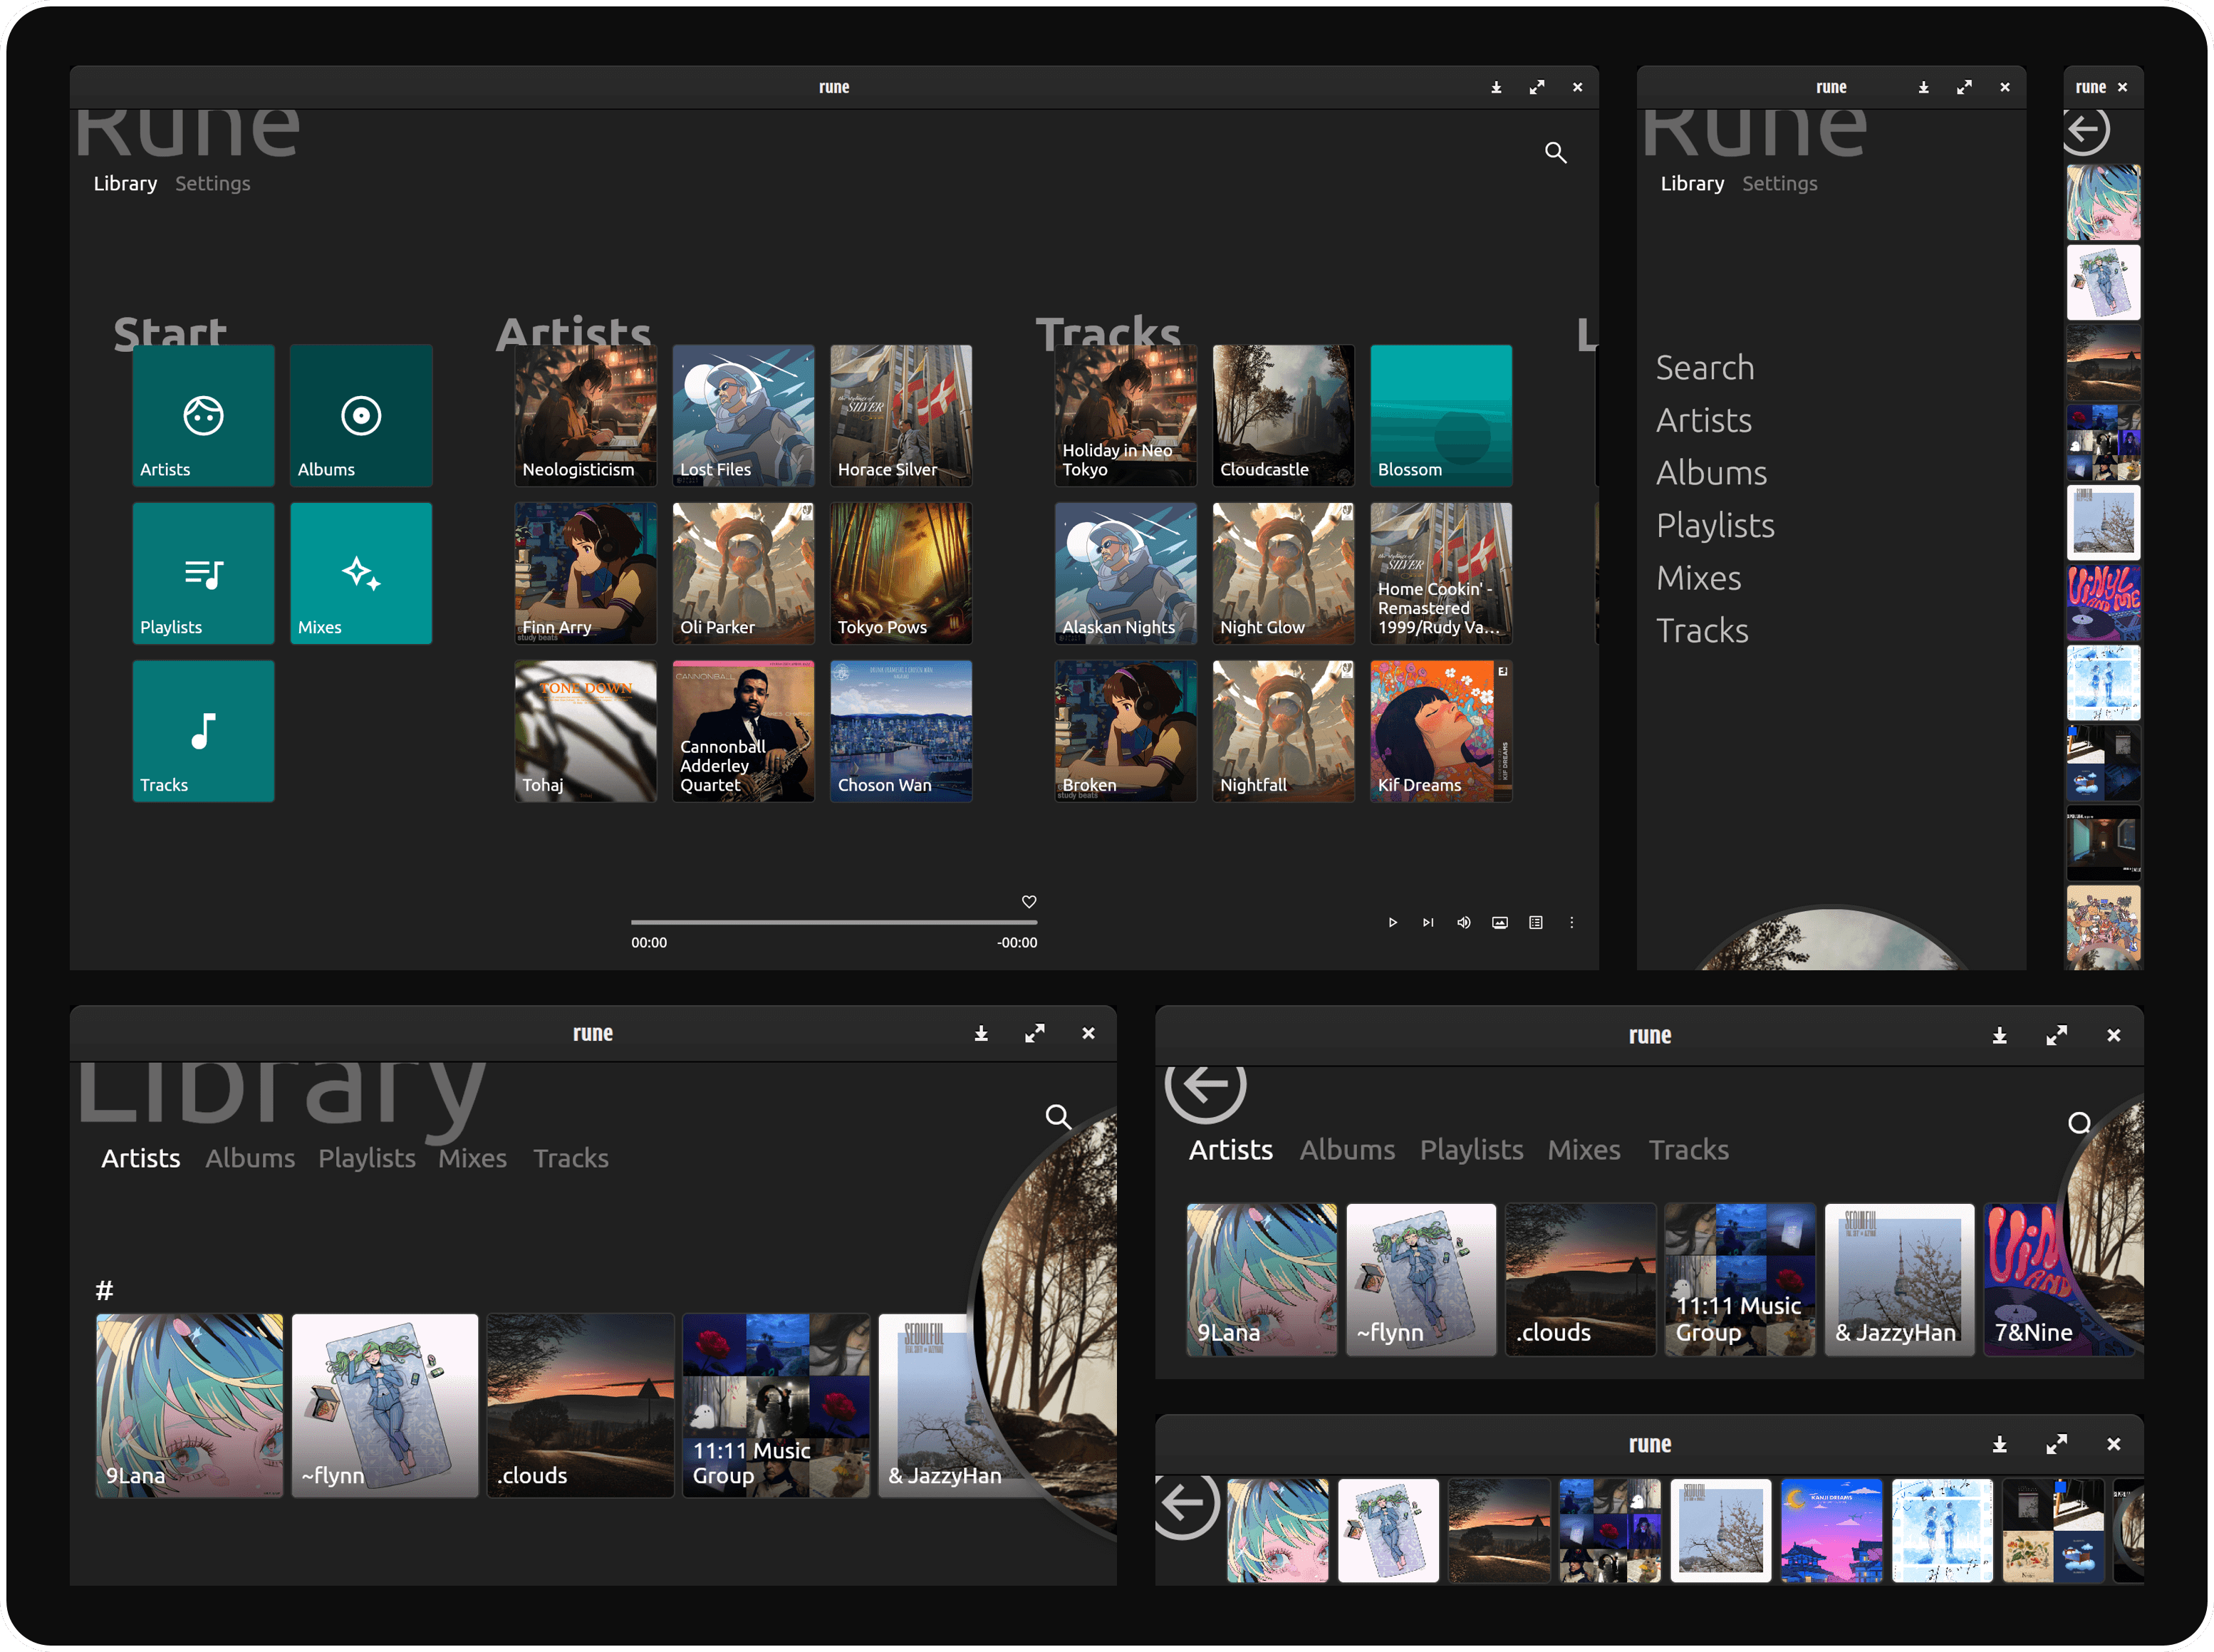
Task: Skip to next track in playback bar
Action: (x=1428, y=923)
